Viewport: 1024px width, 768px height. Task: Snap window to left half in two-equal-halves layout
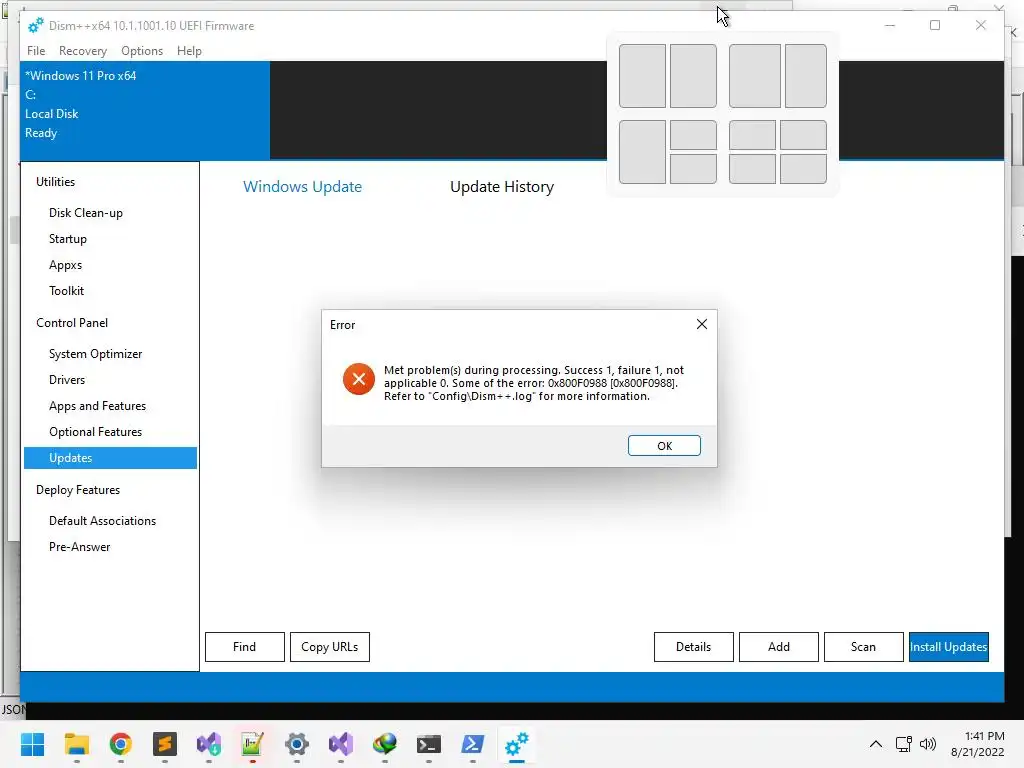[642, 76]
